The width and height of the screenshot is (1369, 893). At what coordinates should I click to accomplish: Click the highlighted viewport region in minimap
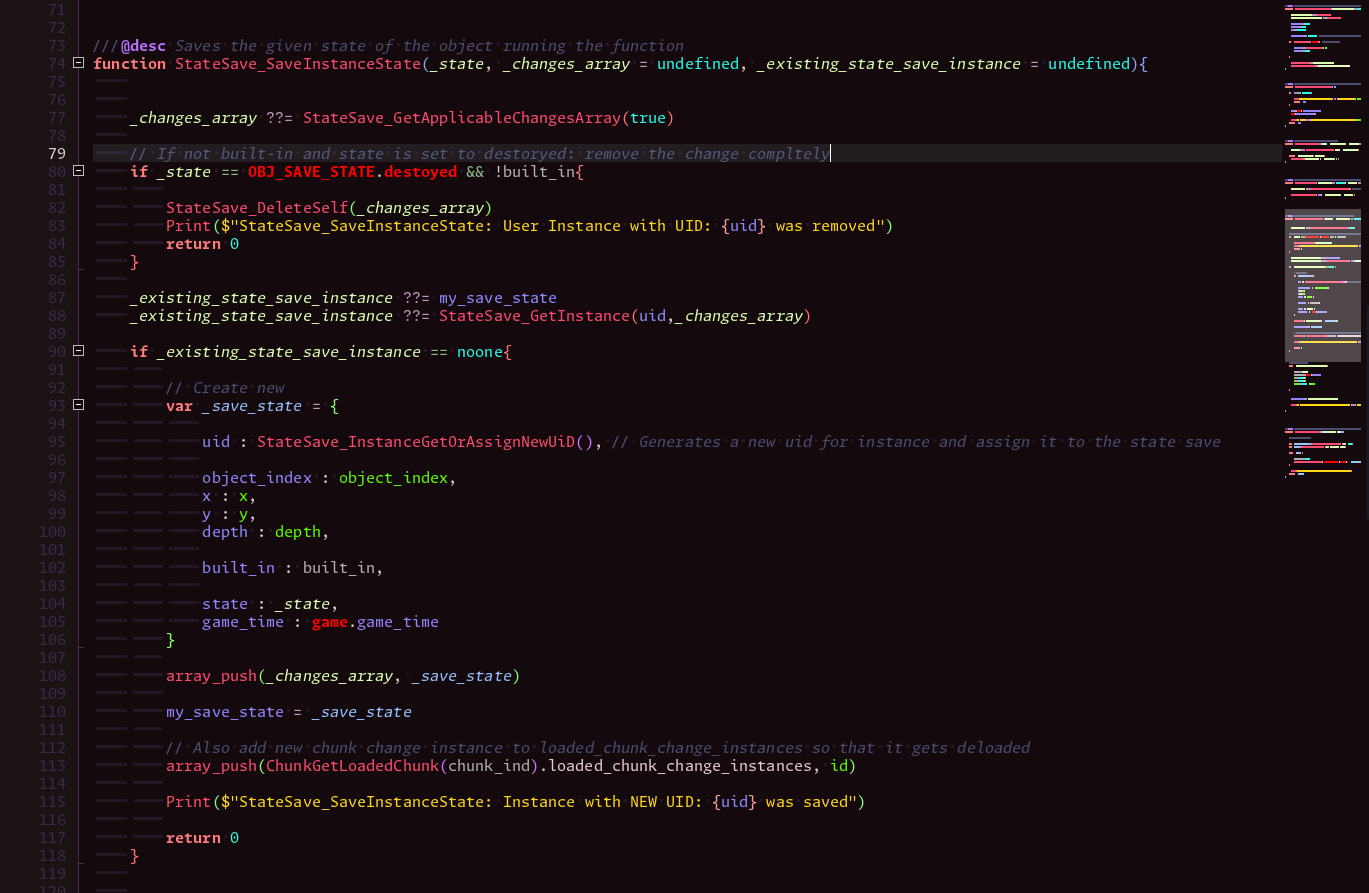click(1322, 285)
